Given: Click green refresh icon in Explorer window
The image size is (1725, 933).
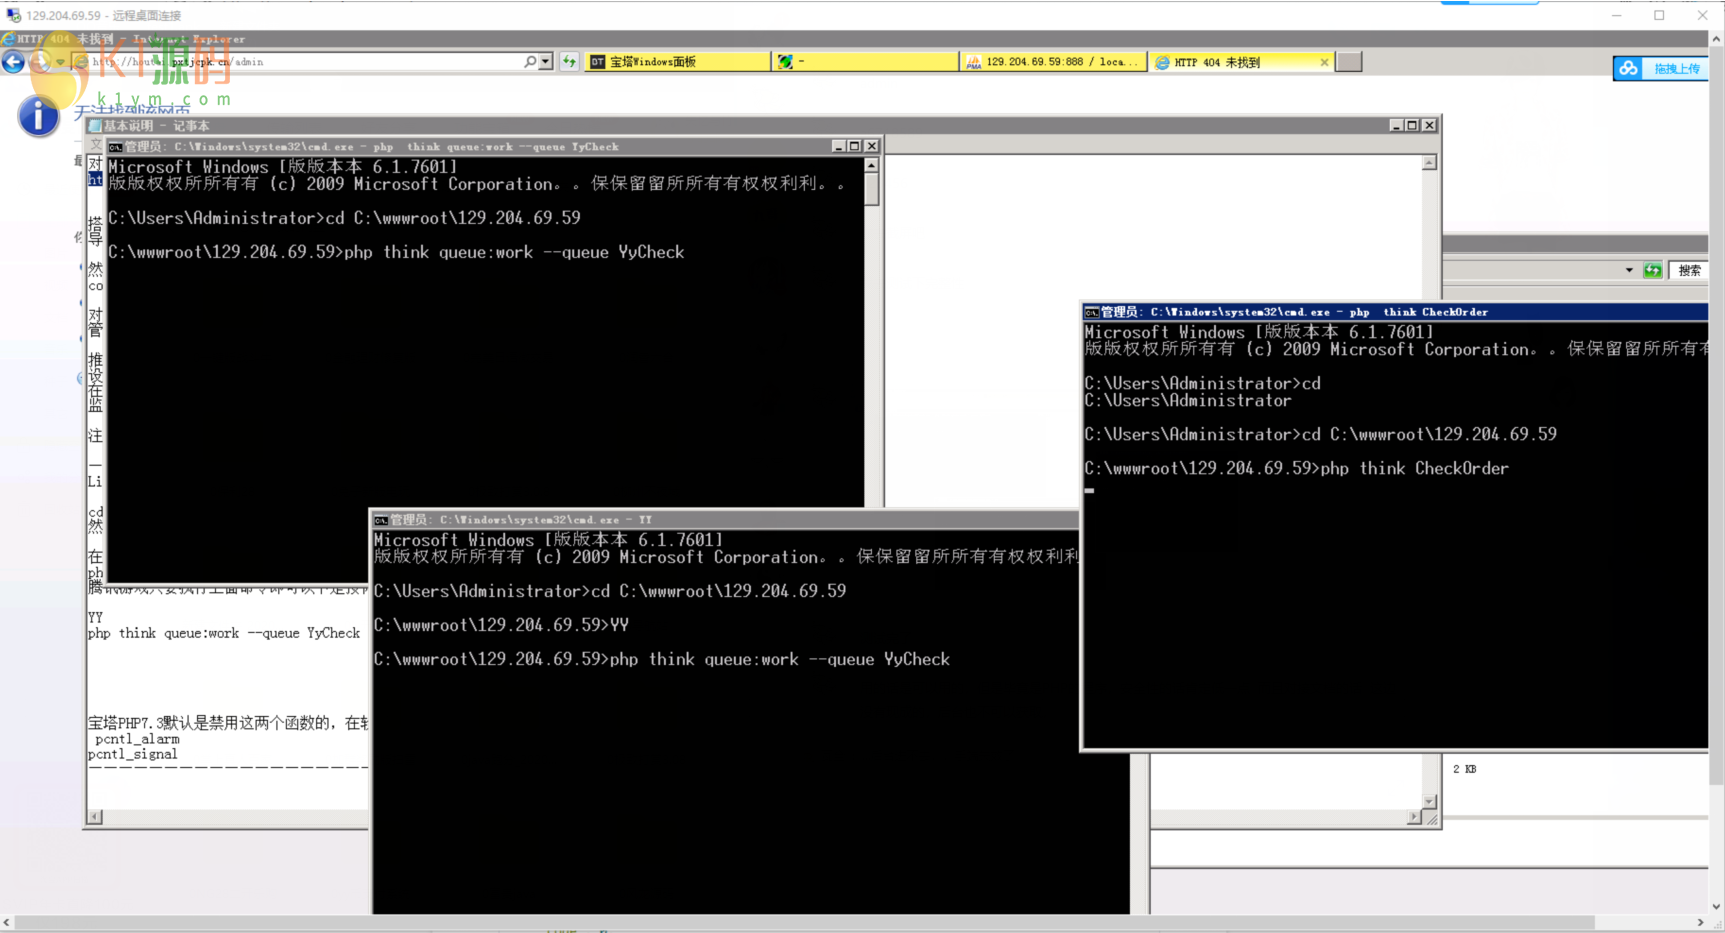Looking at the screenshot, I should click(1652, 270).
